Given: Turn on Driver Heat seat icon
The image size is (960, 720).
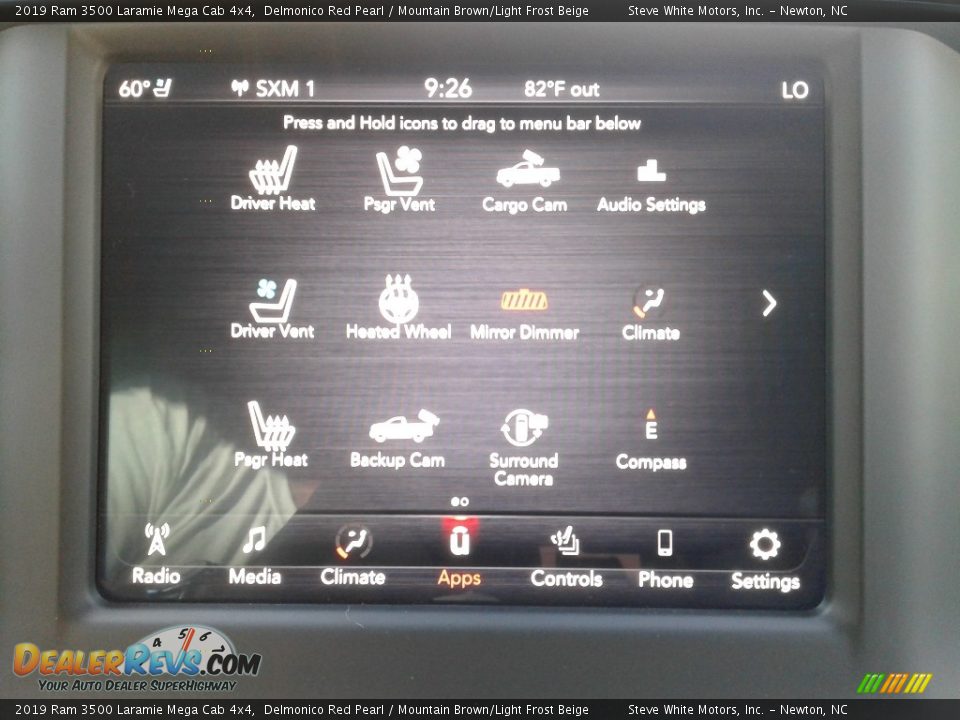Looking at the screenshot, I should (x=272, y=178).
